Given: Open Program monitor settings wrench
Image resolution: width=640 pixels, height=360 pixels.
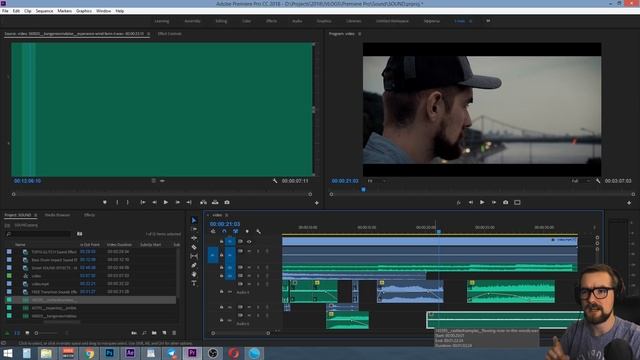Looking at the screenshot, I should pos(598,181).
